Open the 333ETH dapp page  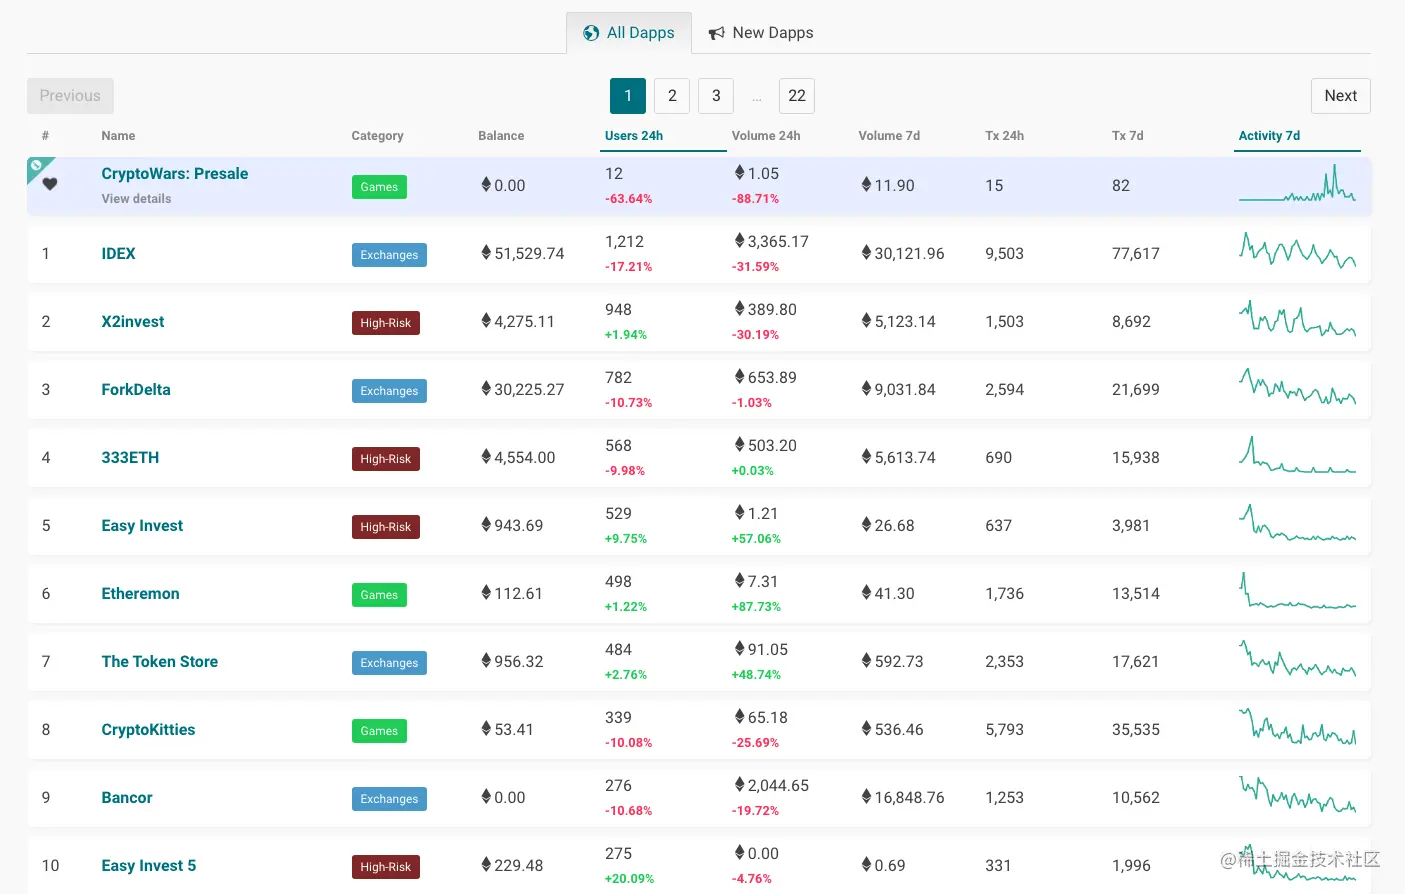click(x=130, y=458)
